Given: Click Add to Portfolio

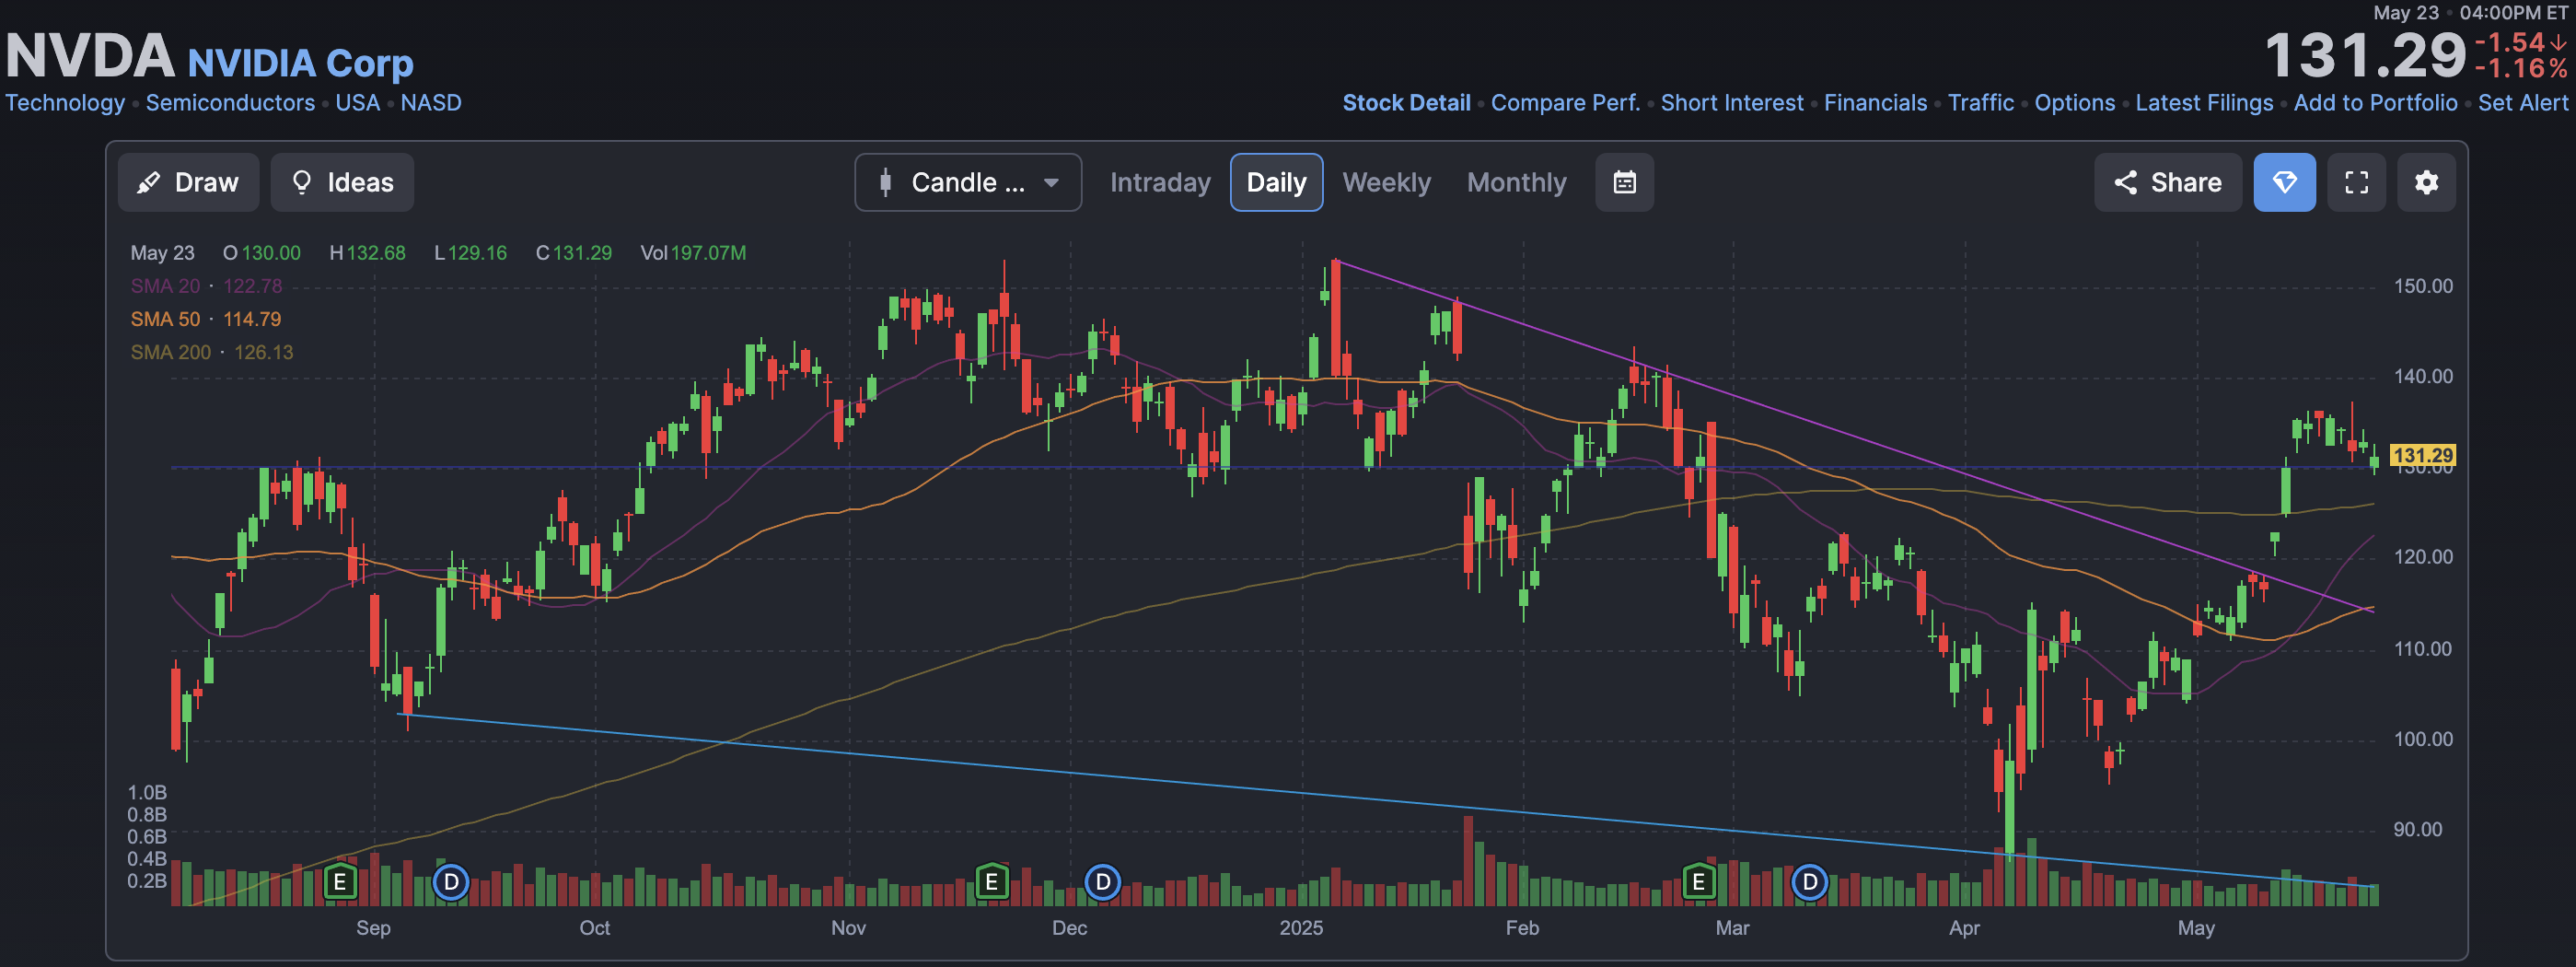Looking at the screenshot, I should point(2375,103).
